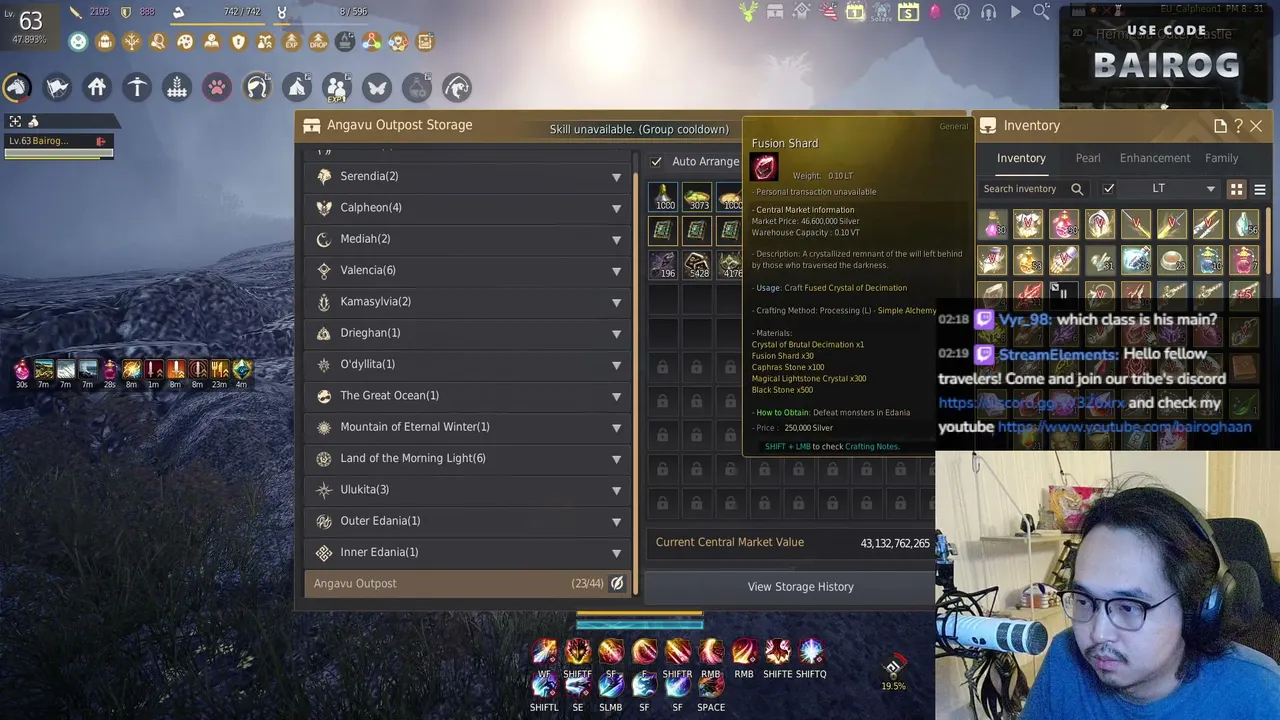
Task: Open the guild flag icon
Action: point(57,88)
